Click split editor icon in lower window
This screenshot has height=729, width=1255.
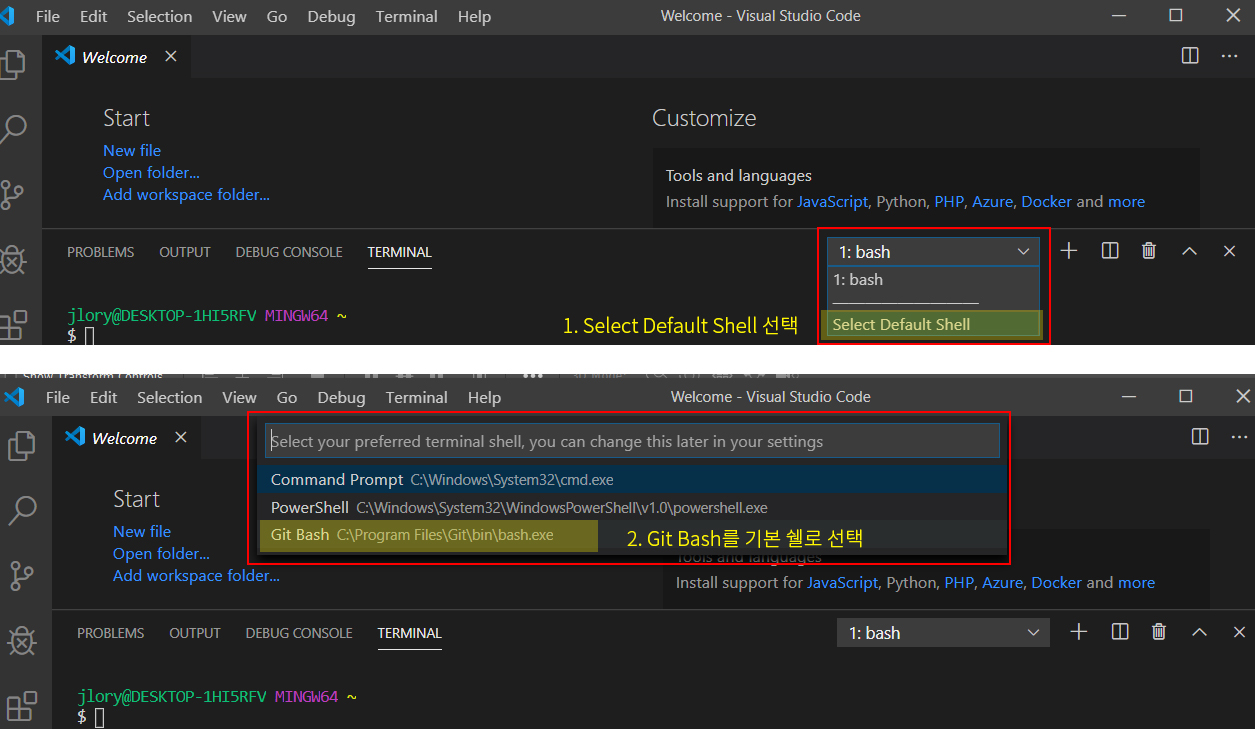pyautogui.click(x=1200, y=437)
